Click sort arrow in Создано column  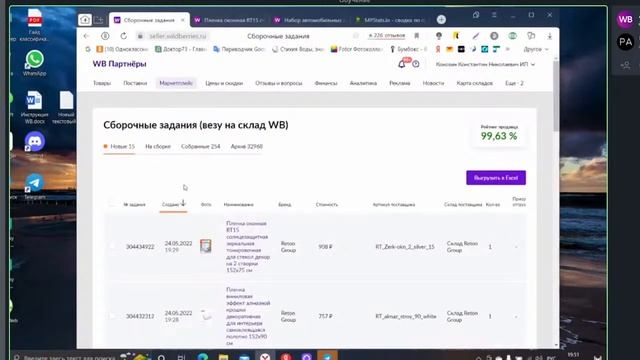point(183,203)
